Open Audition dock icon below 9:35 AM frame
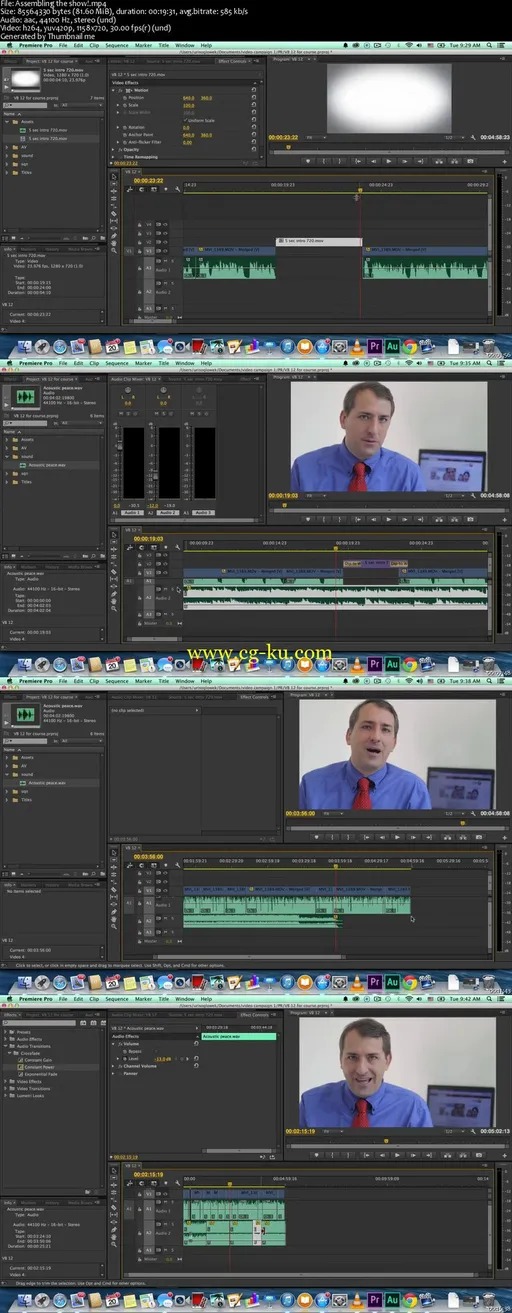 [392, 664]
